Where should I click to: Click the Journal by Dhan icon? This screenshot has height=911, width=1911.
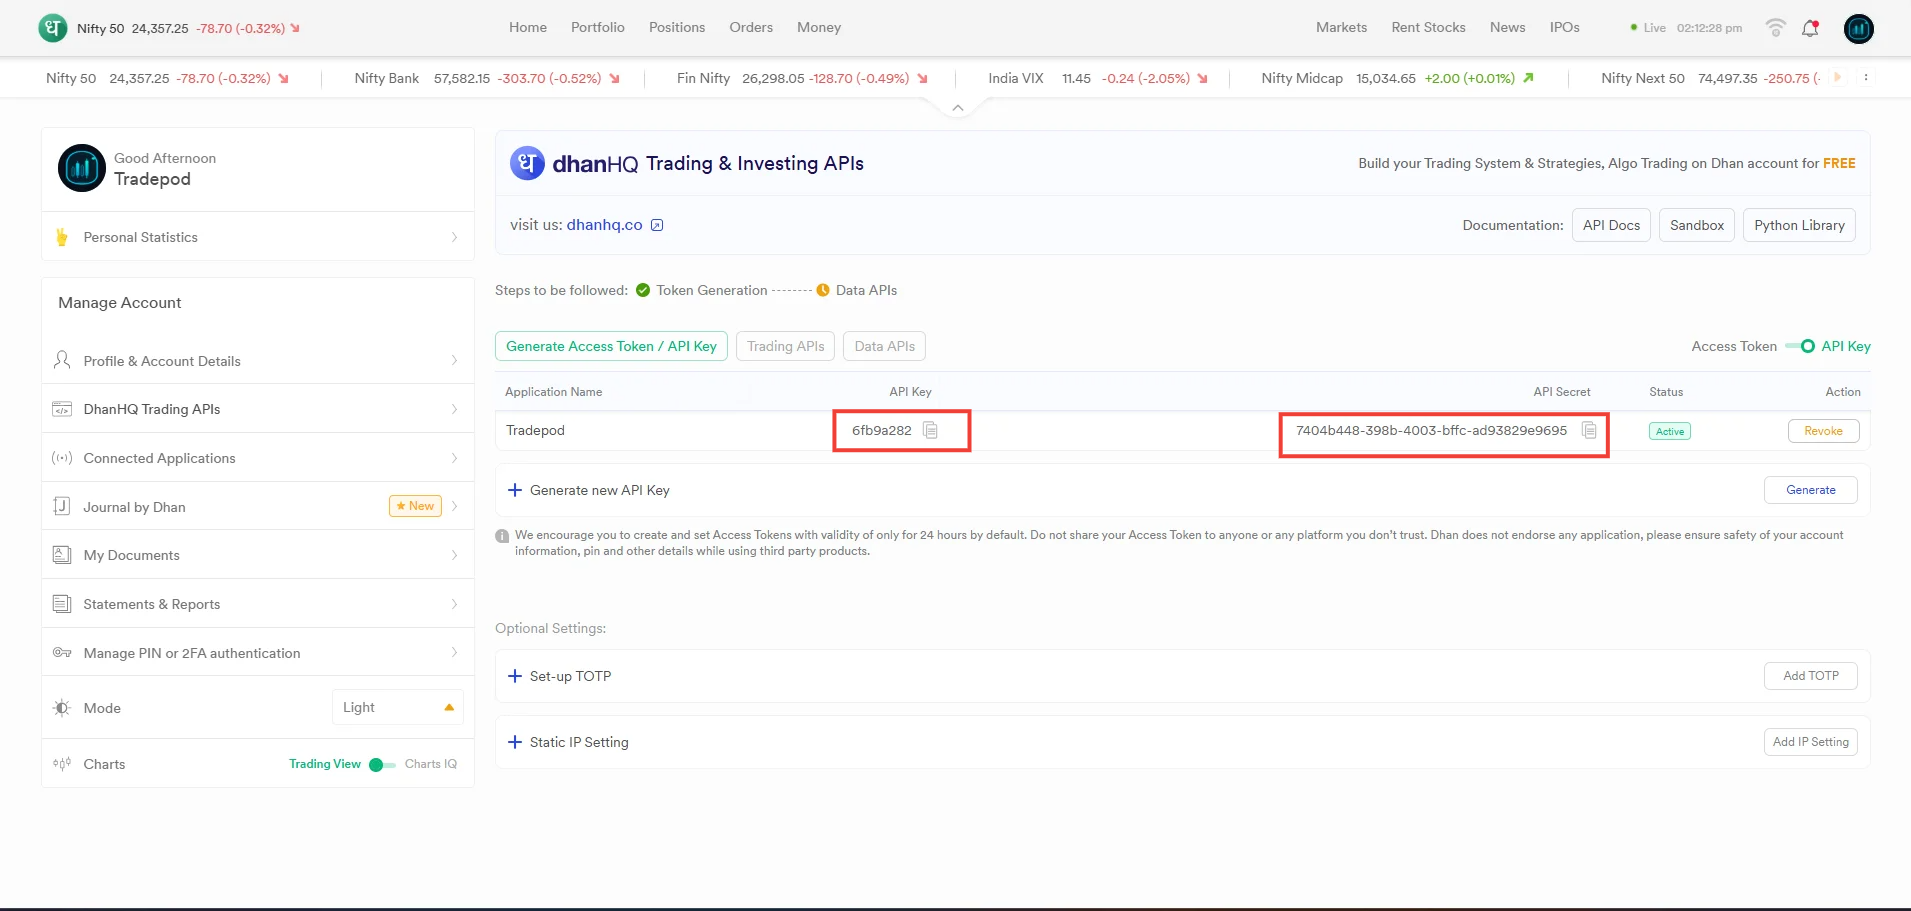coord(62,506)
